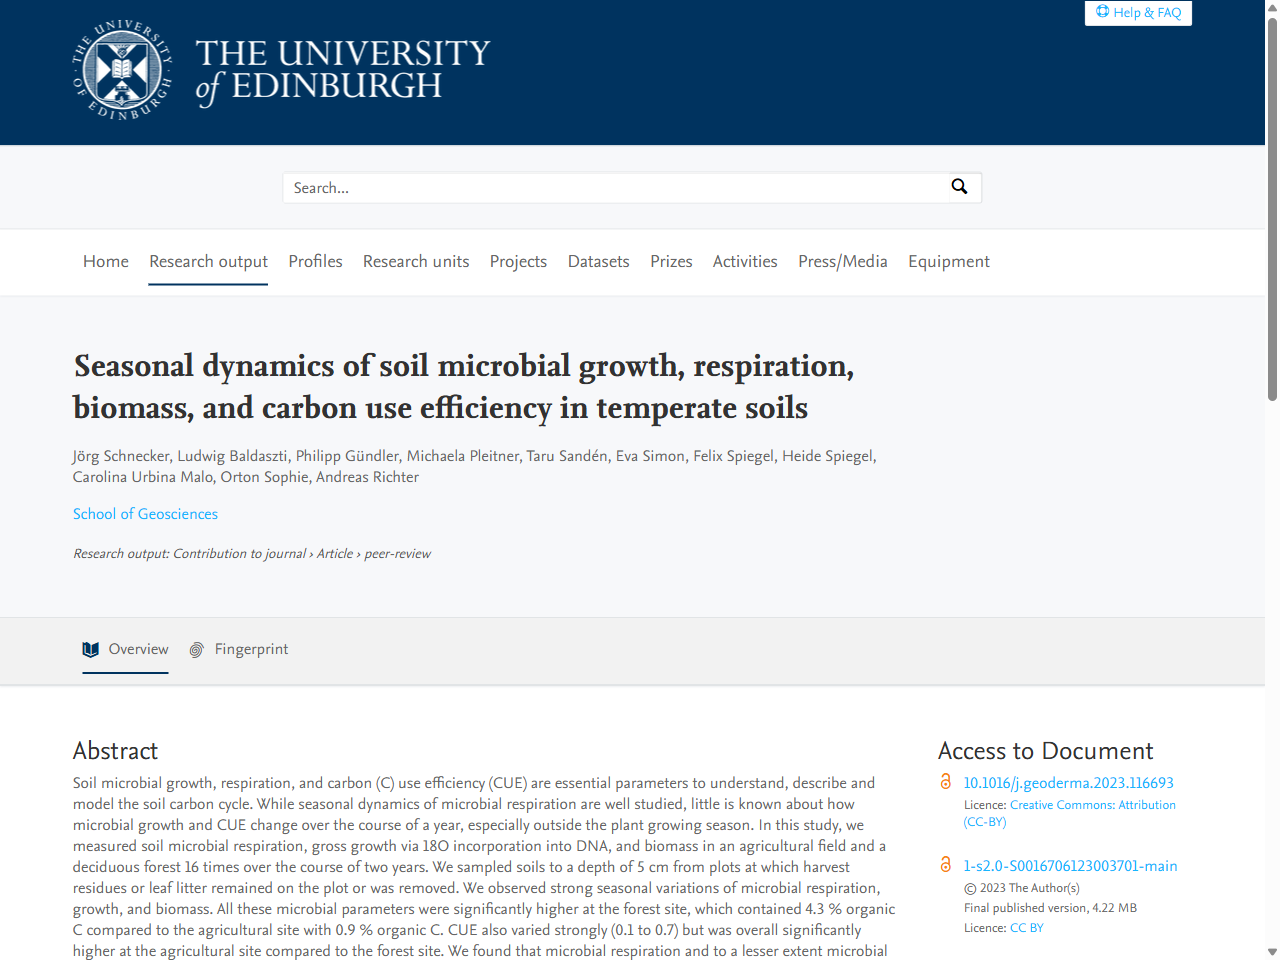Viewport: 1280px width, 960px height.
Task: Follow the School of Geosciences link
Action: (x=145, y=513)
